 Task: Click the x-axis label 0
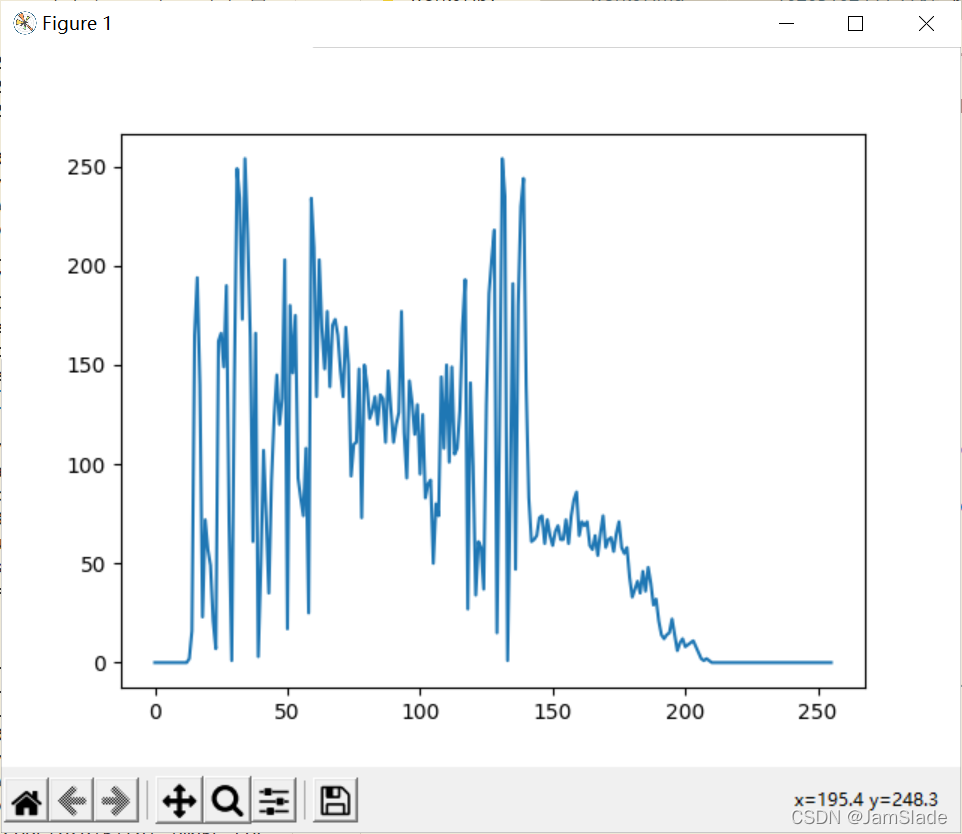click(156, 712)
